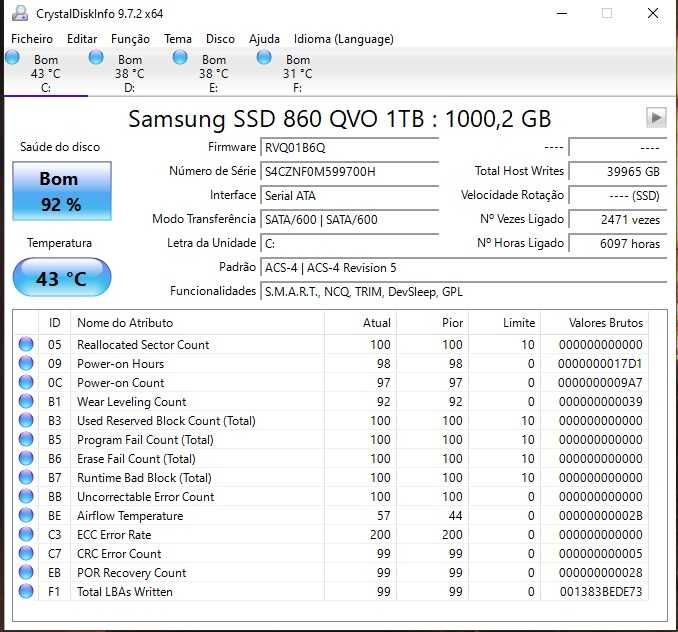Close the CrystalDiskInfo window
The height and width of the screenshot is (632, 678).
click(x=653, y=13)
